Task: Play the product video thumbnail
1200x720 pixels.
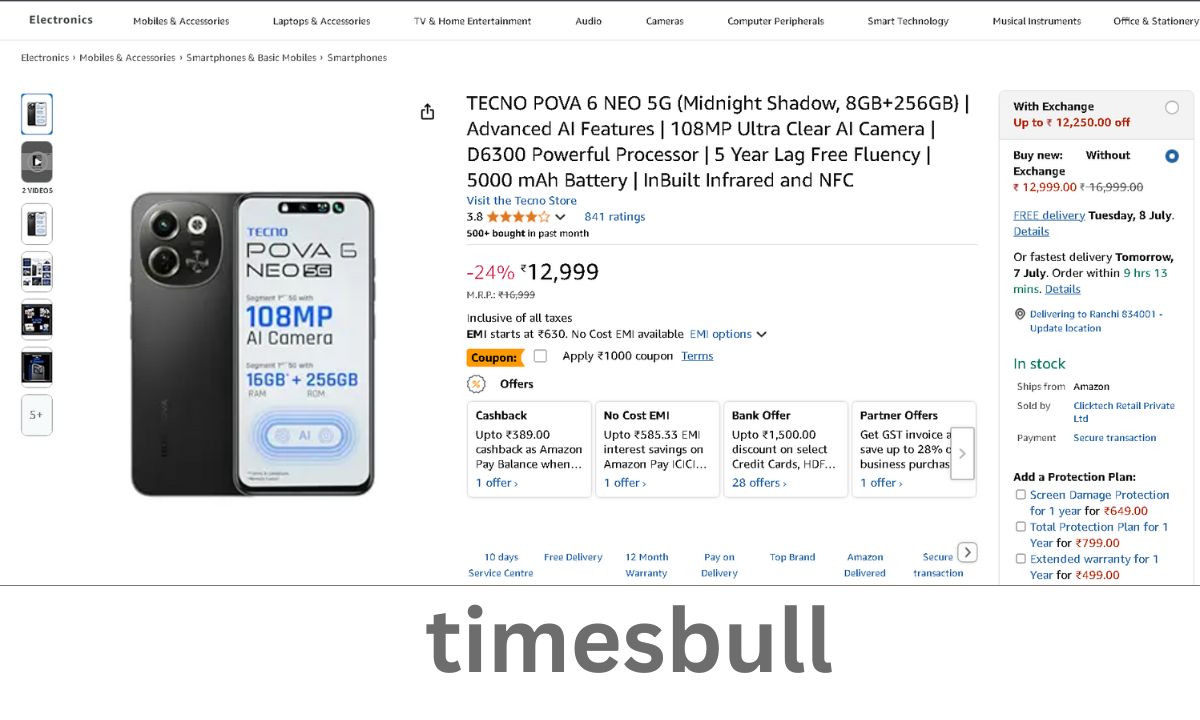Action: click(37, 161)
